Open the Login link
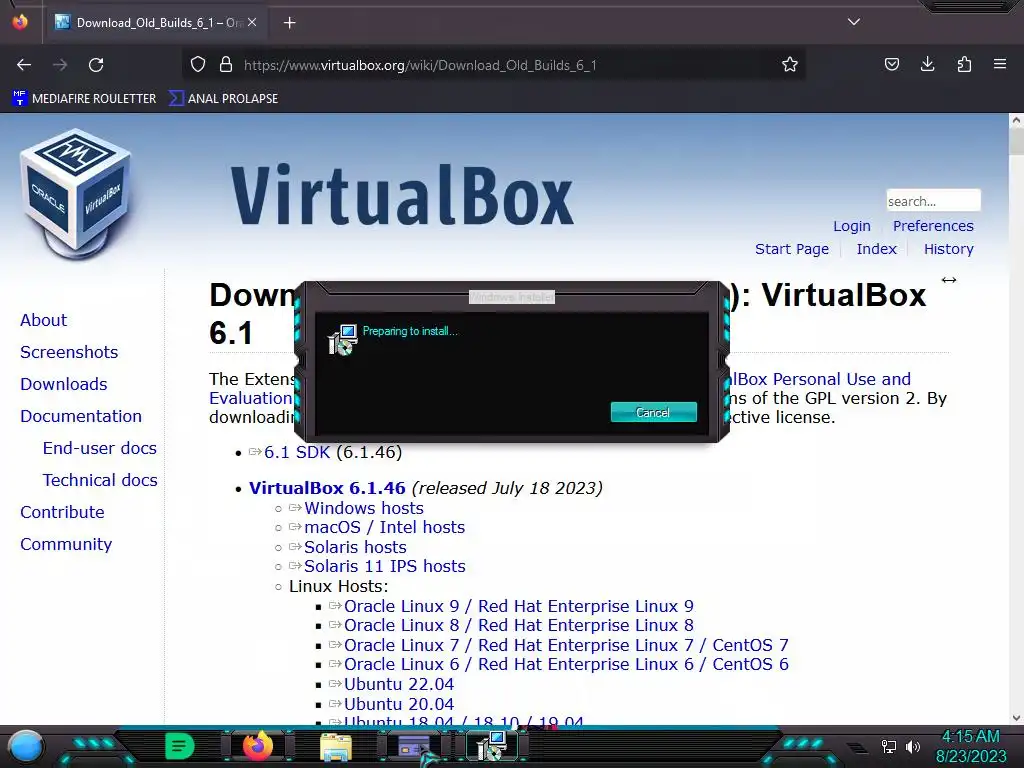Viewport: 1024px width, 768px height. pyautogui.click(x=852, y=226)
